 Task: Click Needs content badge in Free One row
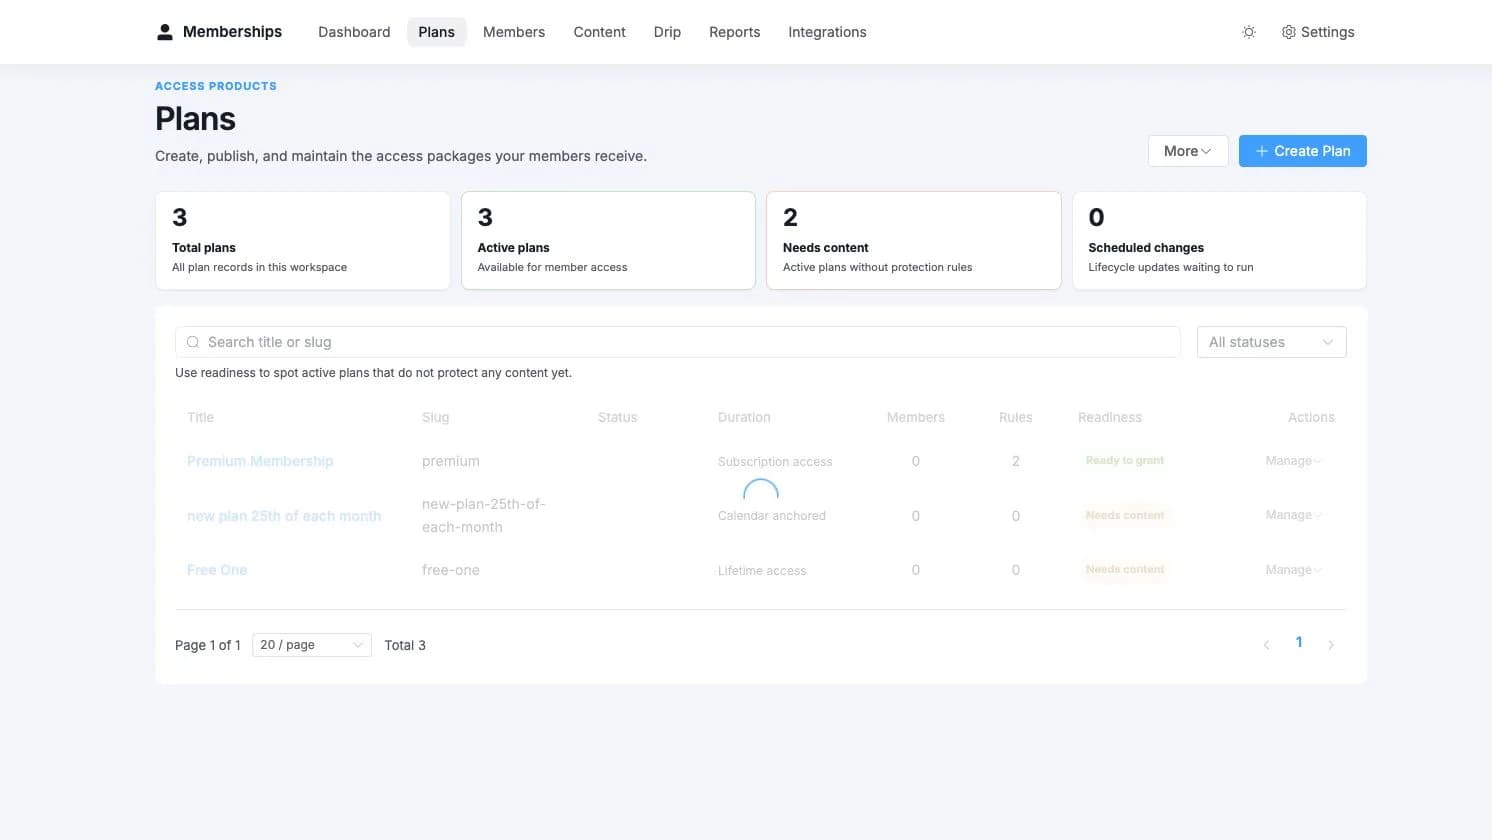click(x=1125, y=569)
